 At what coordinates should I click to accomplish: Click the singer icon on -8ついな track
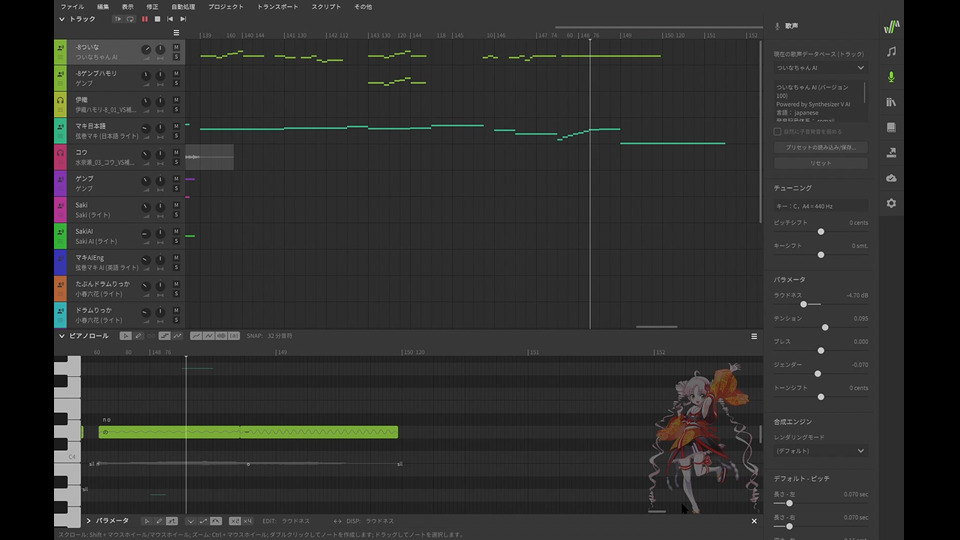click(60, 47)
